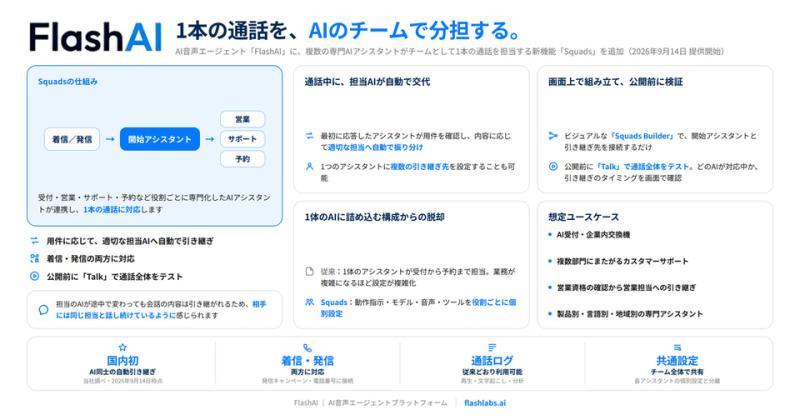Viewport: 800px width, 420px height.
Task: Click the icon beside 着信・発信の両方に対応
Action: (34, 258)
